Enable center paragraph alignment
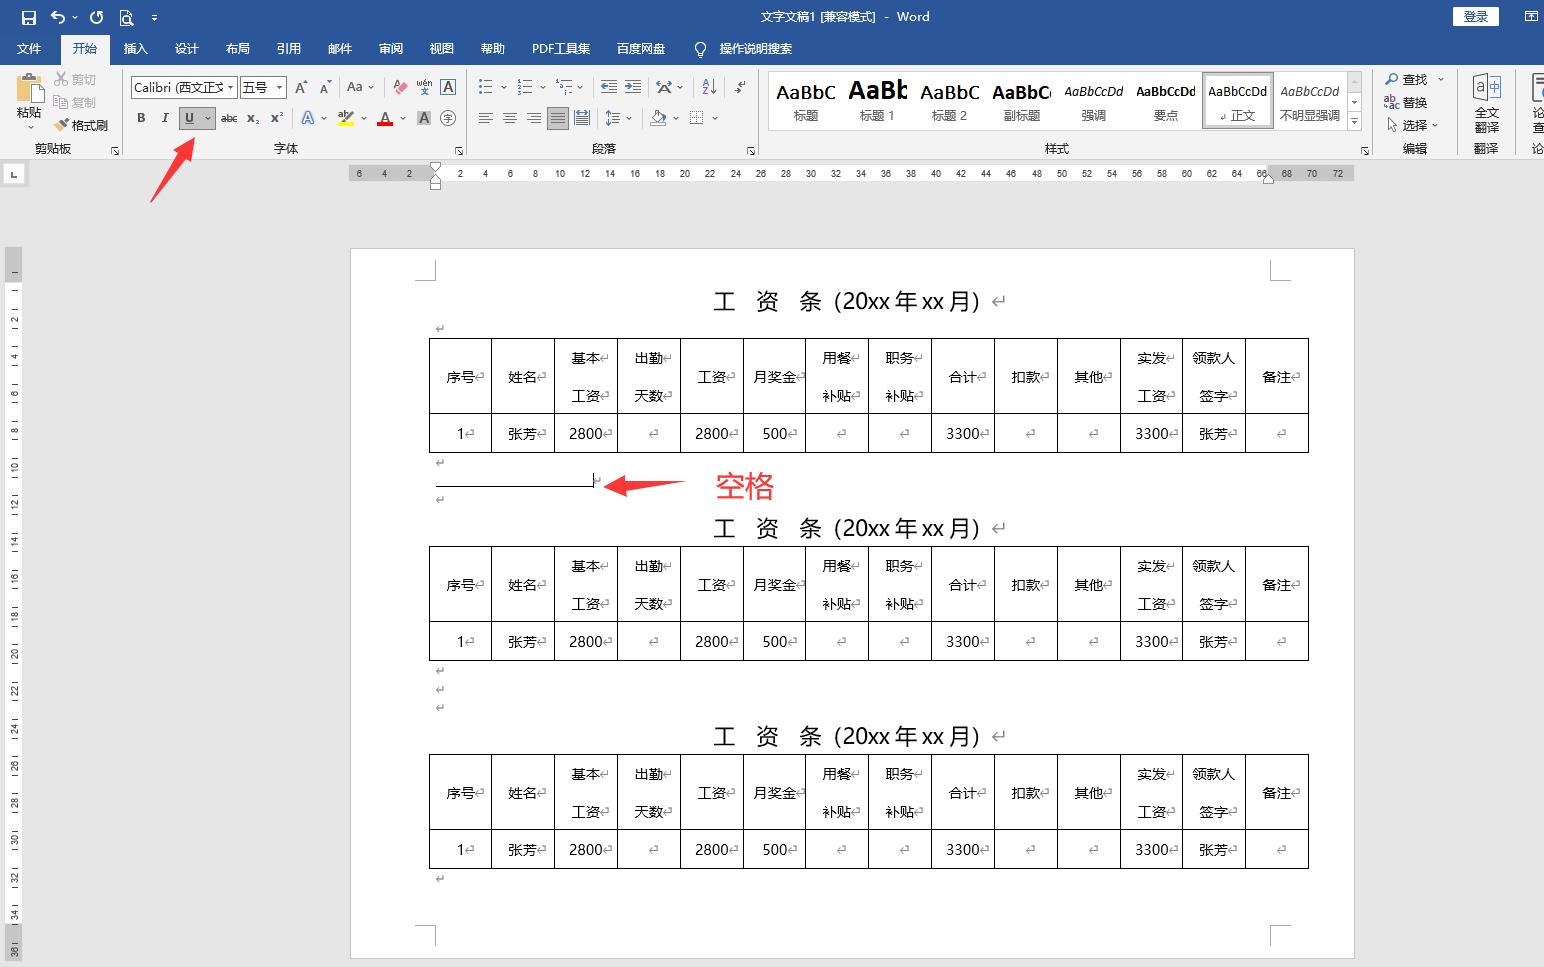This screenshot has height=967, width=1544. coord(509,118)
